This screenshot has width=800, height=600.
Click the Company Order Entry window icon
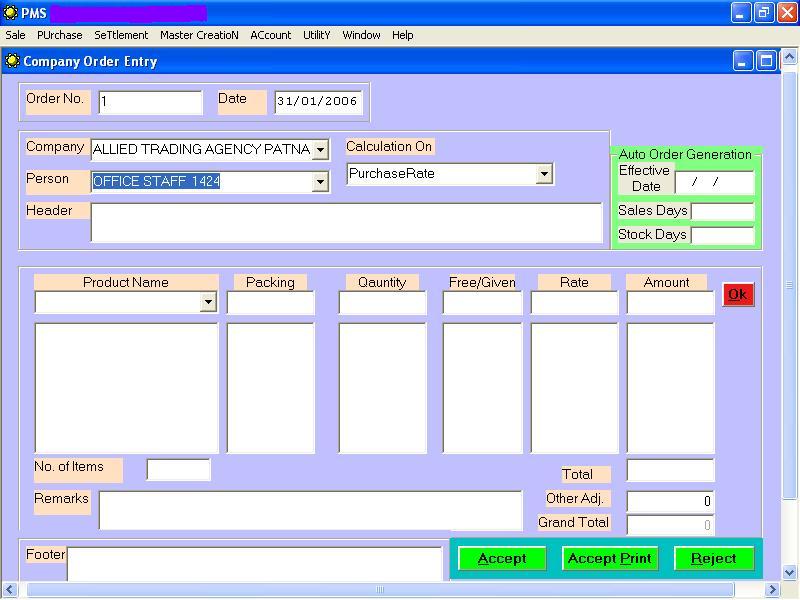coord(12,61)
